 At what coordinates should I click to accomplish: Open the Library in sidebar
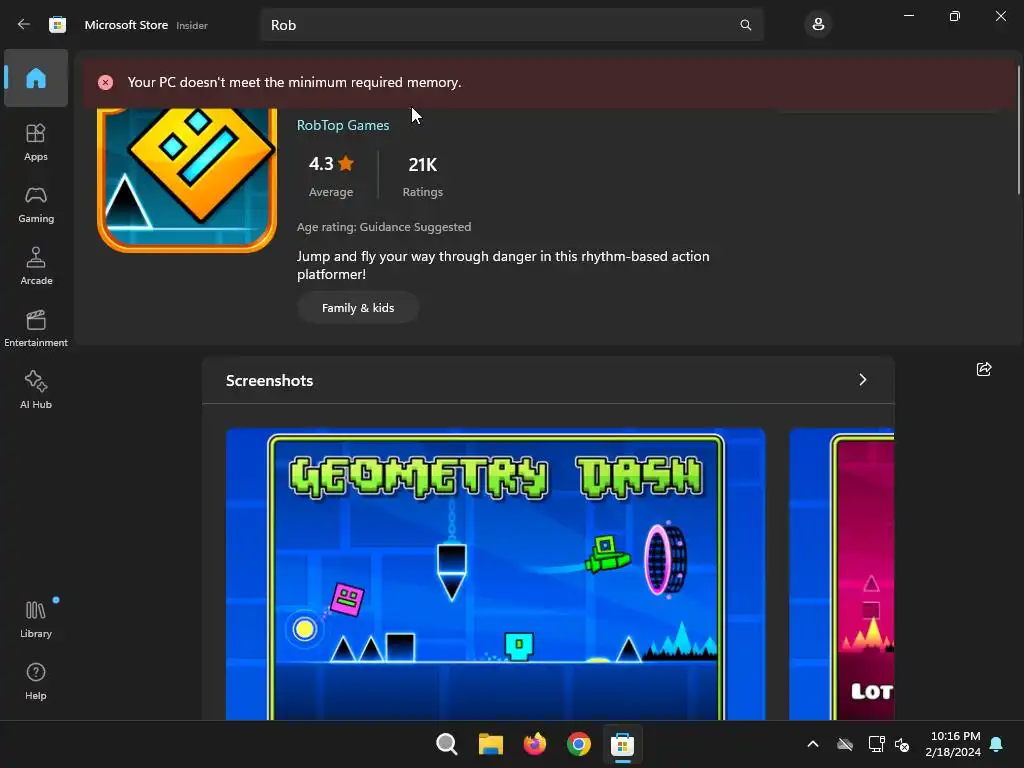[36, 619]
